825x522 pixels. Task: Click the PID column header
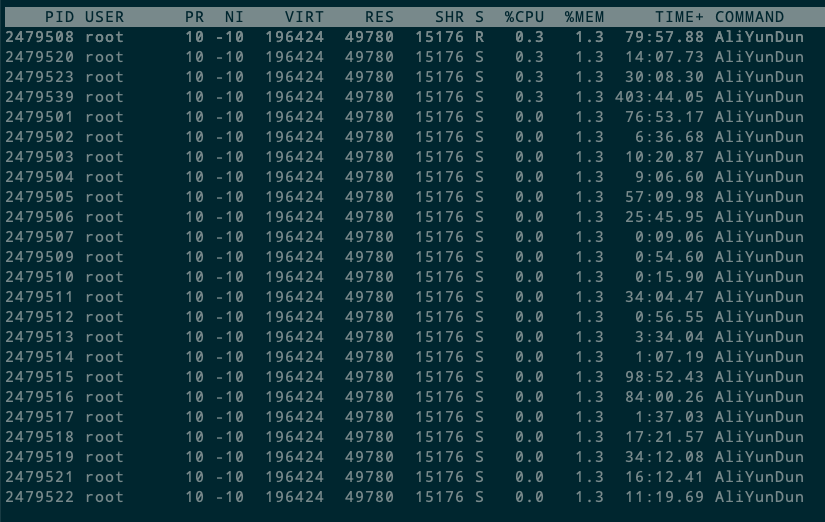click(x=59, y=17)
